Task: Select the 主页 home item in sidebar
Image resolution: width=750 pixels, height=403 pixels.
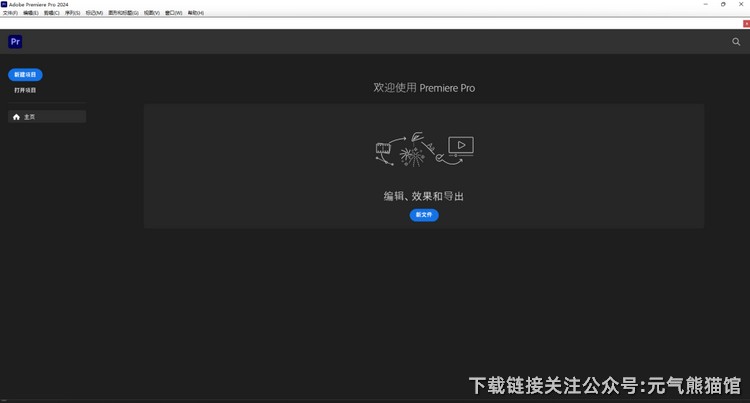Action: [x=46, y=117]
